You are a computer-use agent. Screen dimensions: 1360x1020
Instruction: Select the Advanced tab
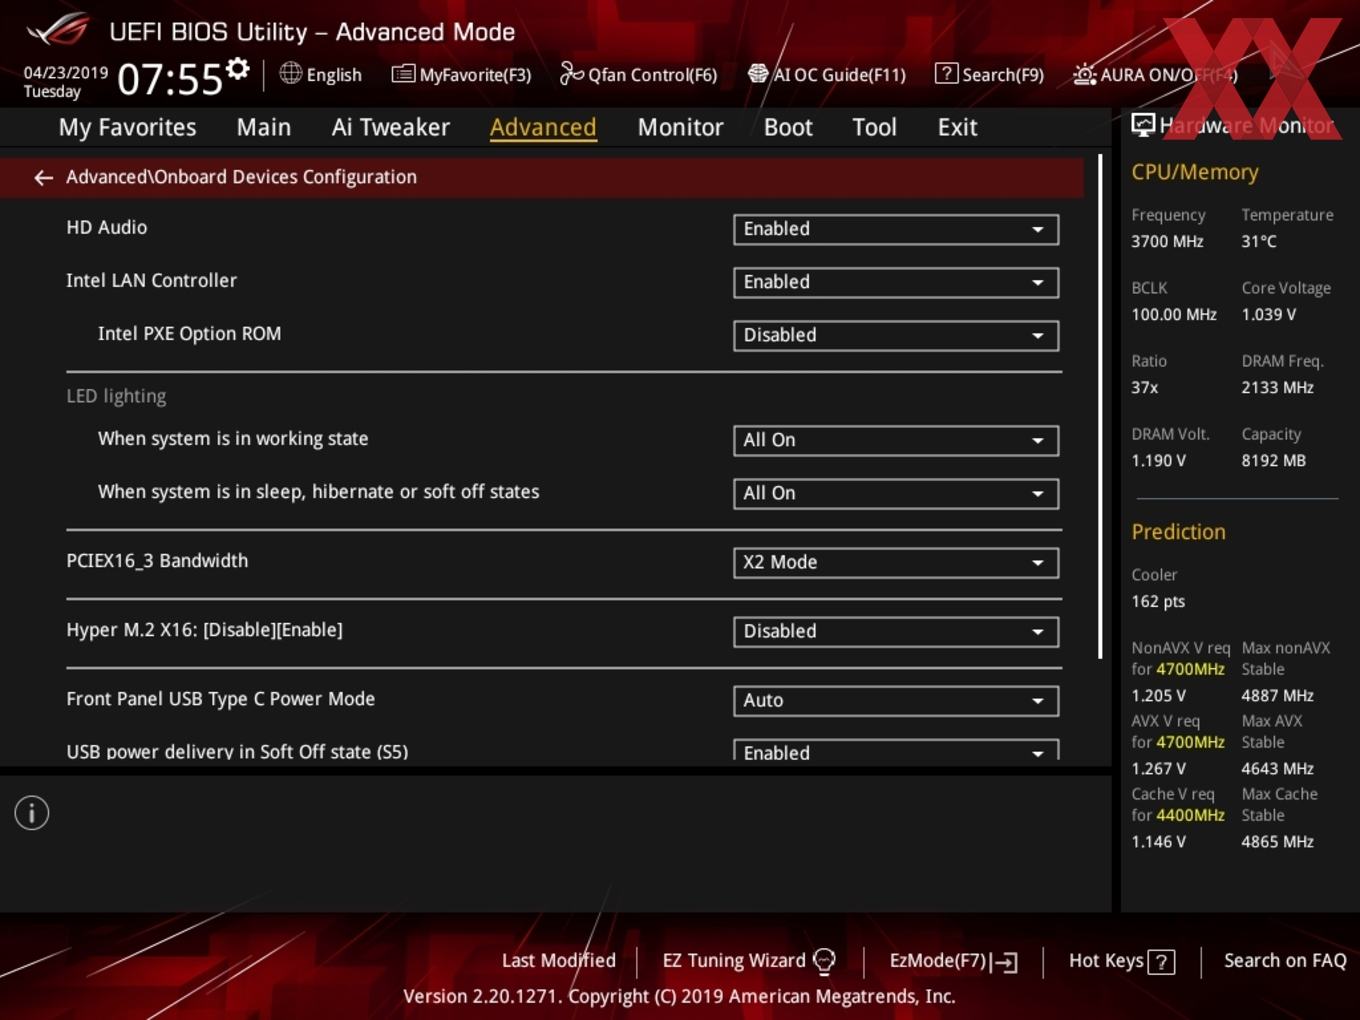click(x=543, y=127)
